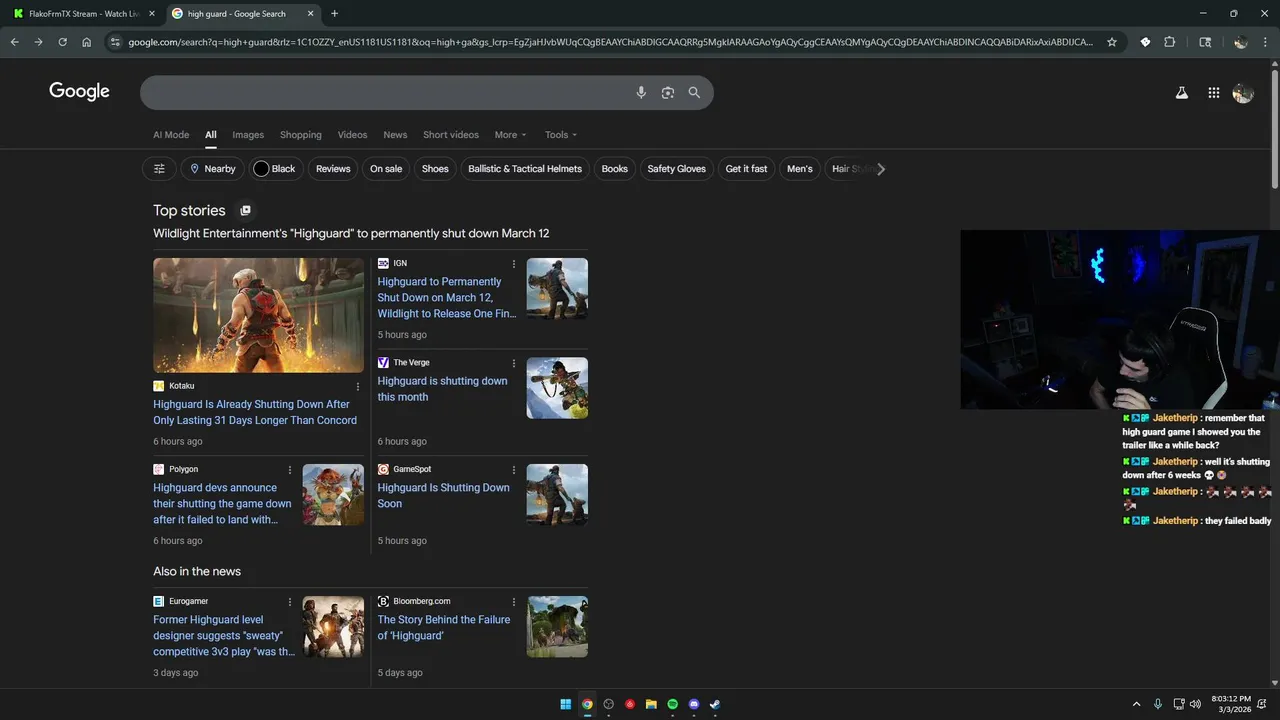
Task: Start voice search with the microphone icon
Action: point(641,92)
